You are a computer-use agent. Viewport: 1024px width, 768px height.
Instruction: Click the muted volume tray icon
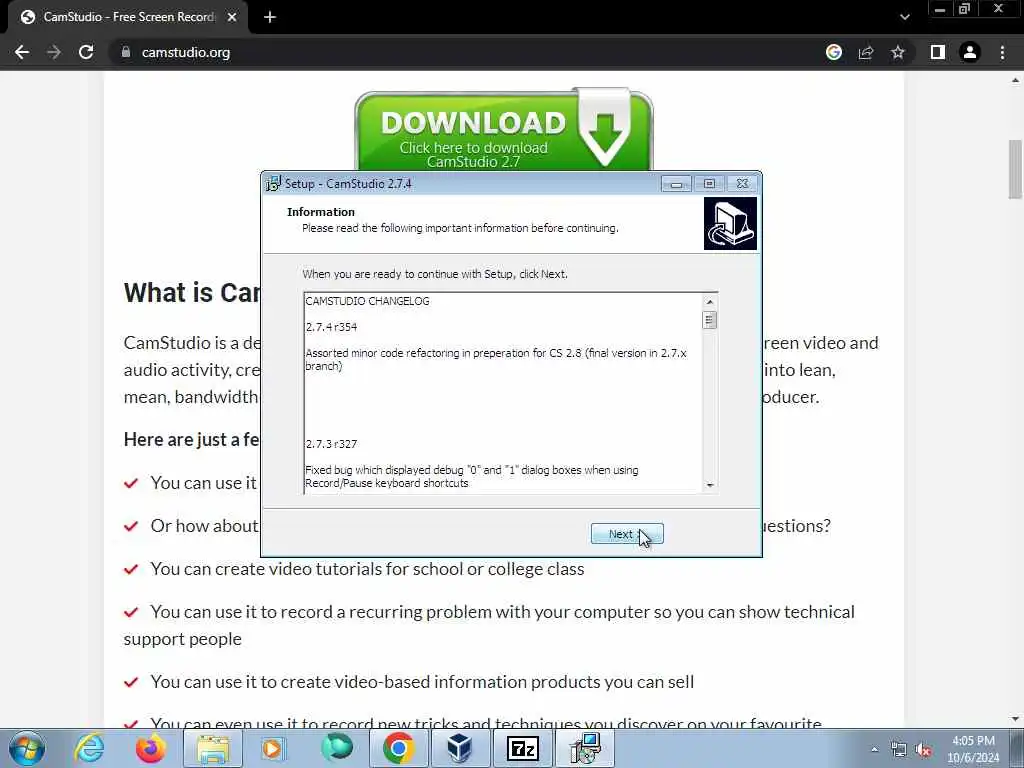click(x=923, y=750)
